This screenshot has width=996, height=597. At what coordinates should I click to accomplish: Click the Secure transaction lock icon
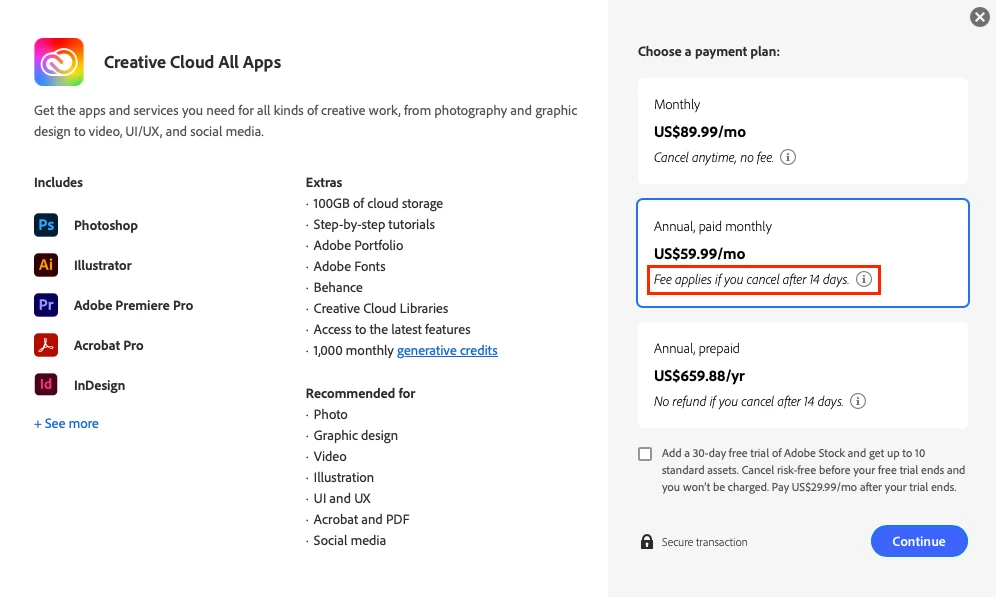tap(646, 542)
